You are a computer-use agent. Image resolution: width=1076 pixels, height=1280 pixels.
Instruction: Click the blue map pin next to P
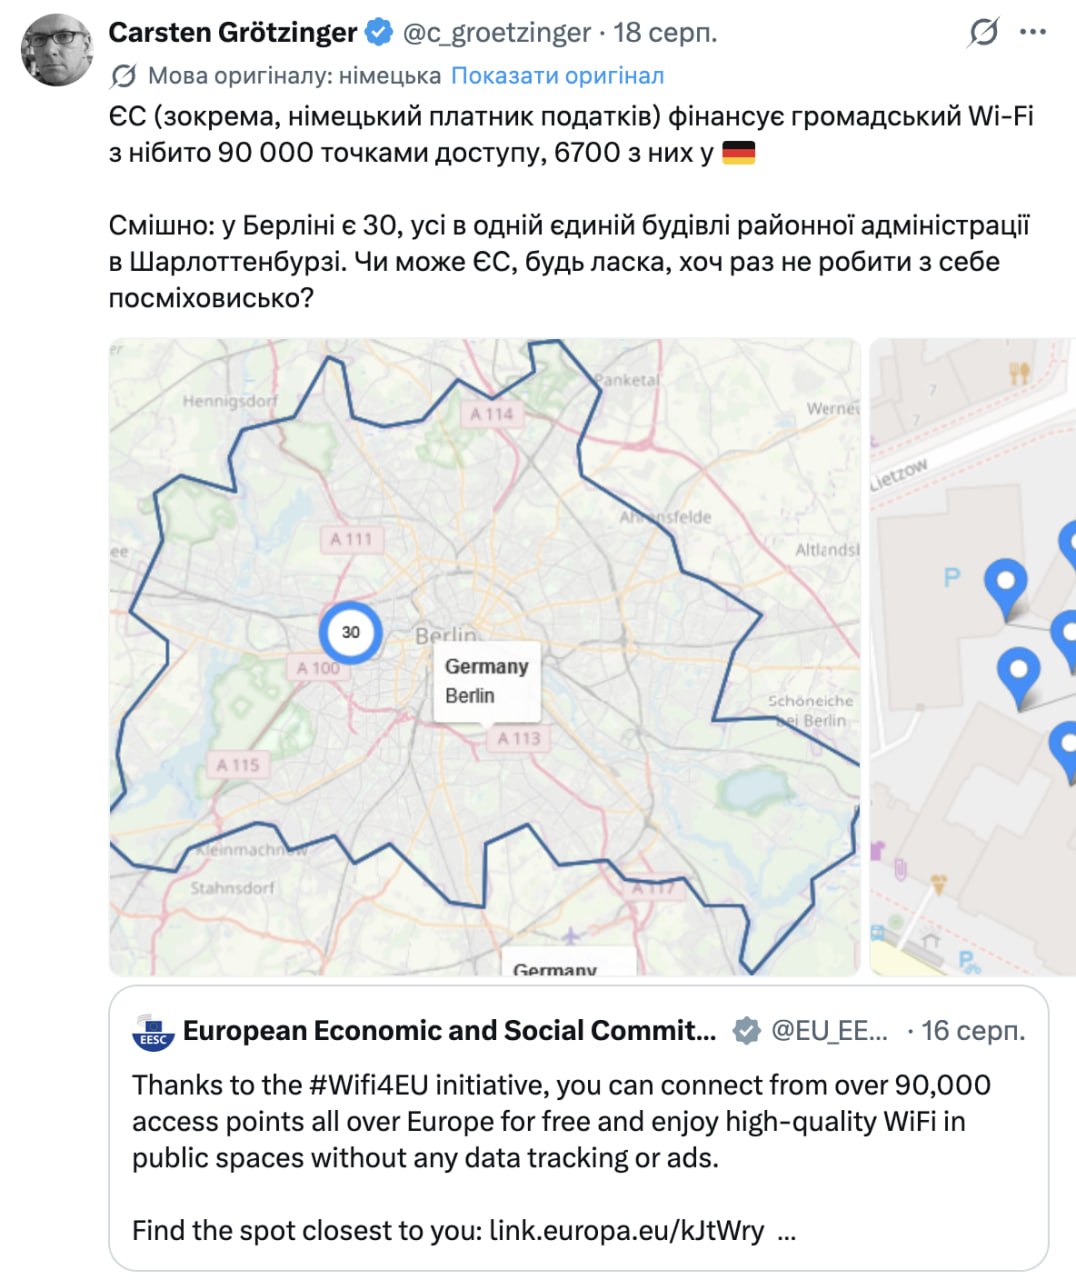[x=1006, y=590]
